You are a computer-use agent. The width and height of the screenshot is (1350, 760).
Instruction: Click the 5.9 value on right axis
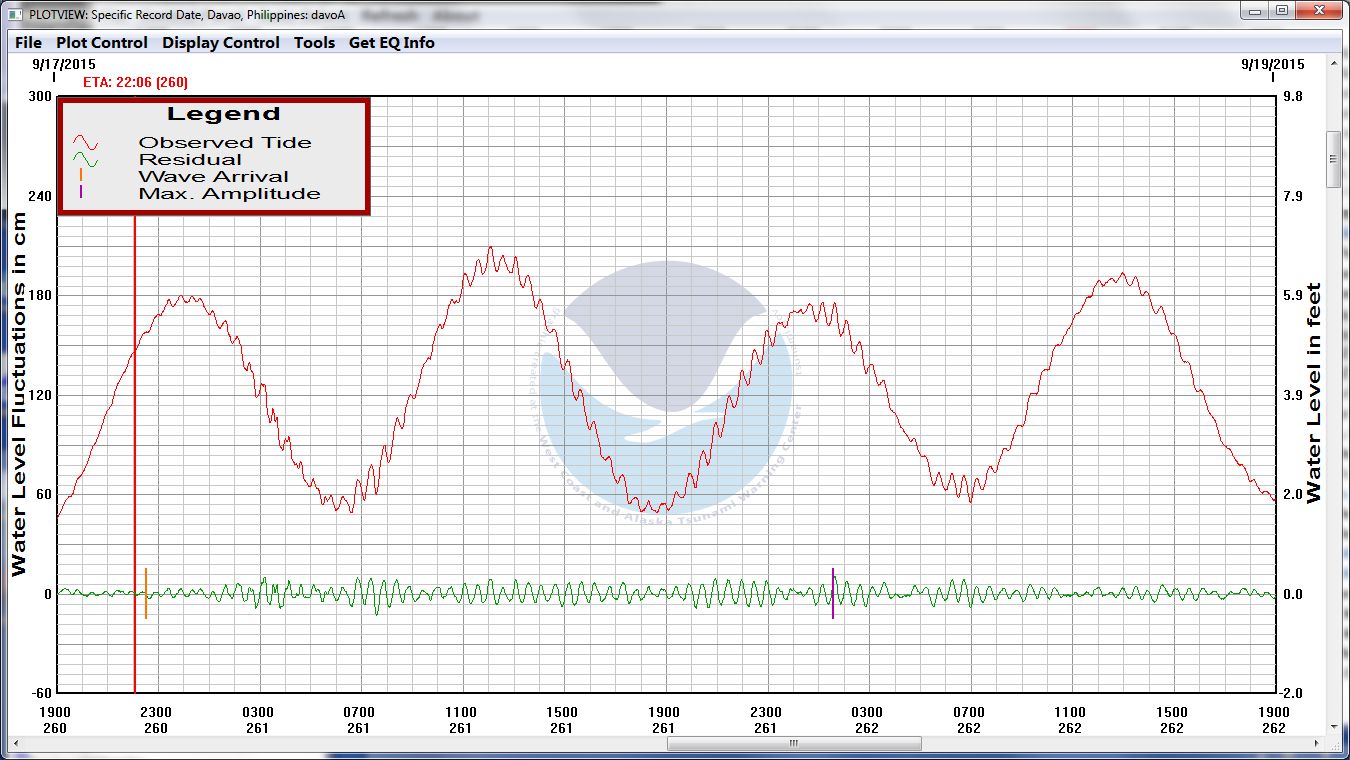tap(1292, 295)
